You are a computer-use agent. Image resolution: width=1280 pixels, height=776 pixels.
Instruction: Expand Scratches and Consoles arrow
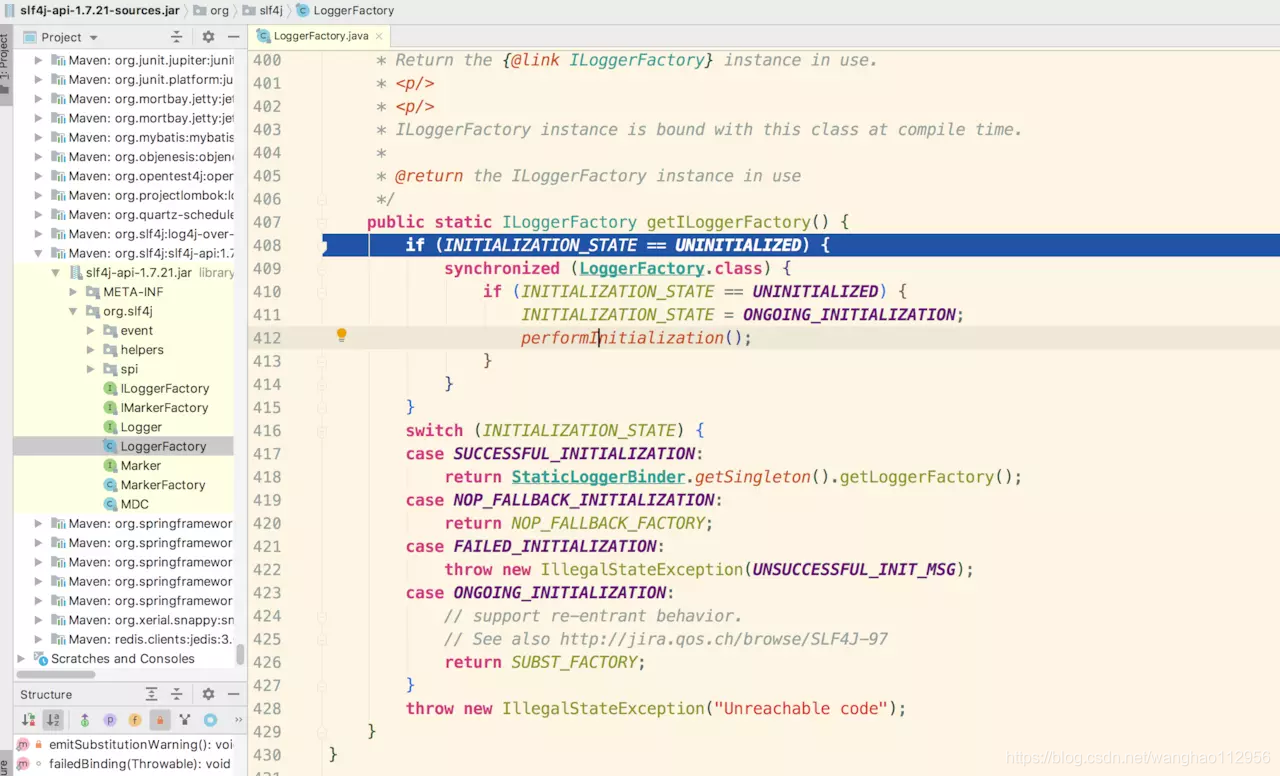(22, 659)
